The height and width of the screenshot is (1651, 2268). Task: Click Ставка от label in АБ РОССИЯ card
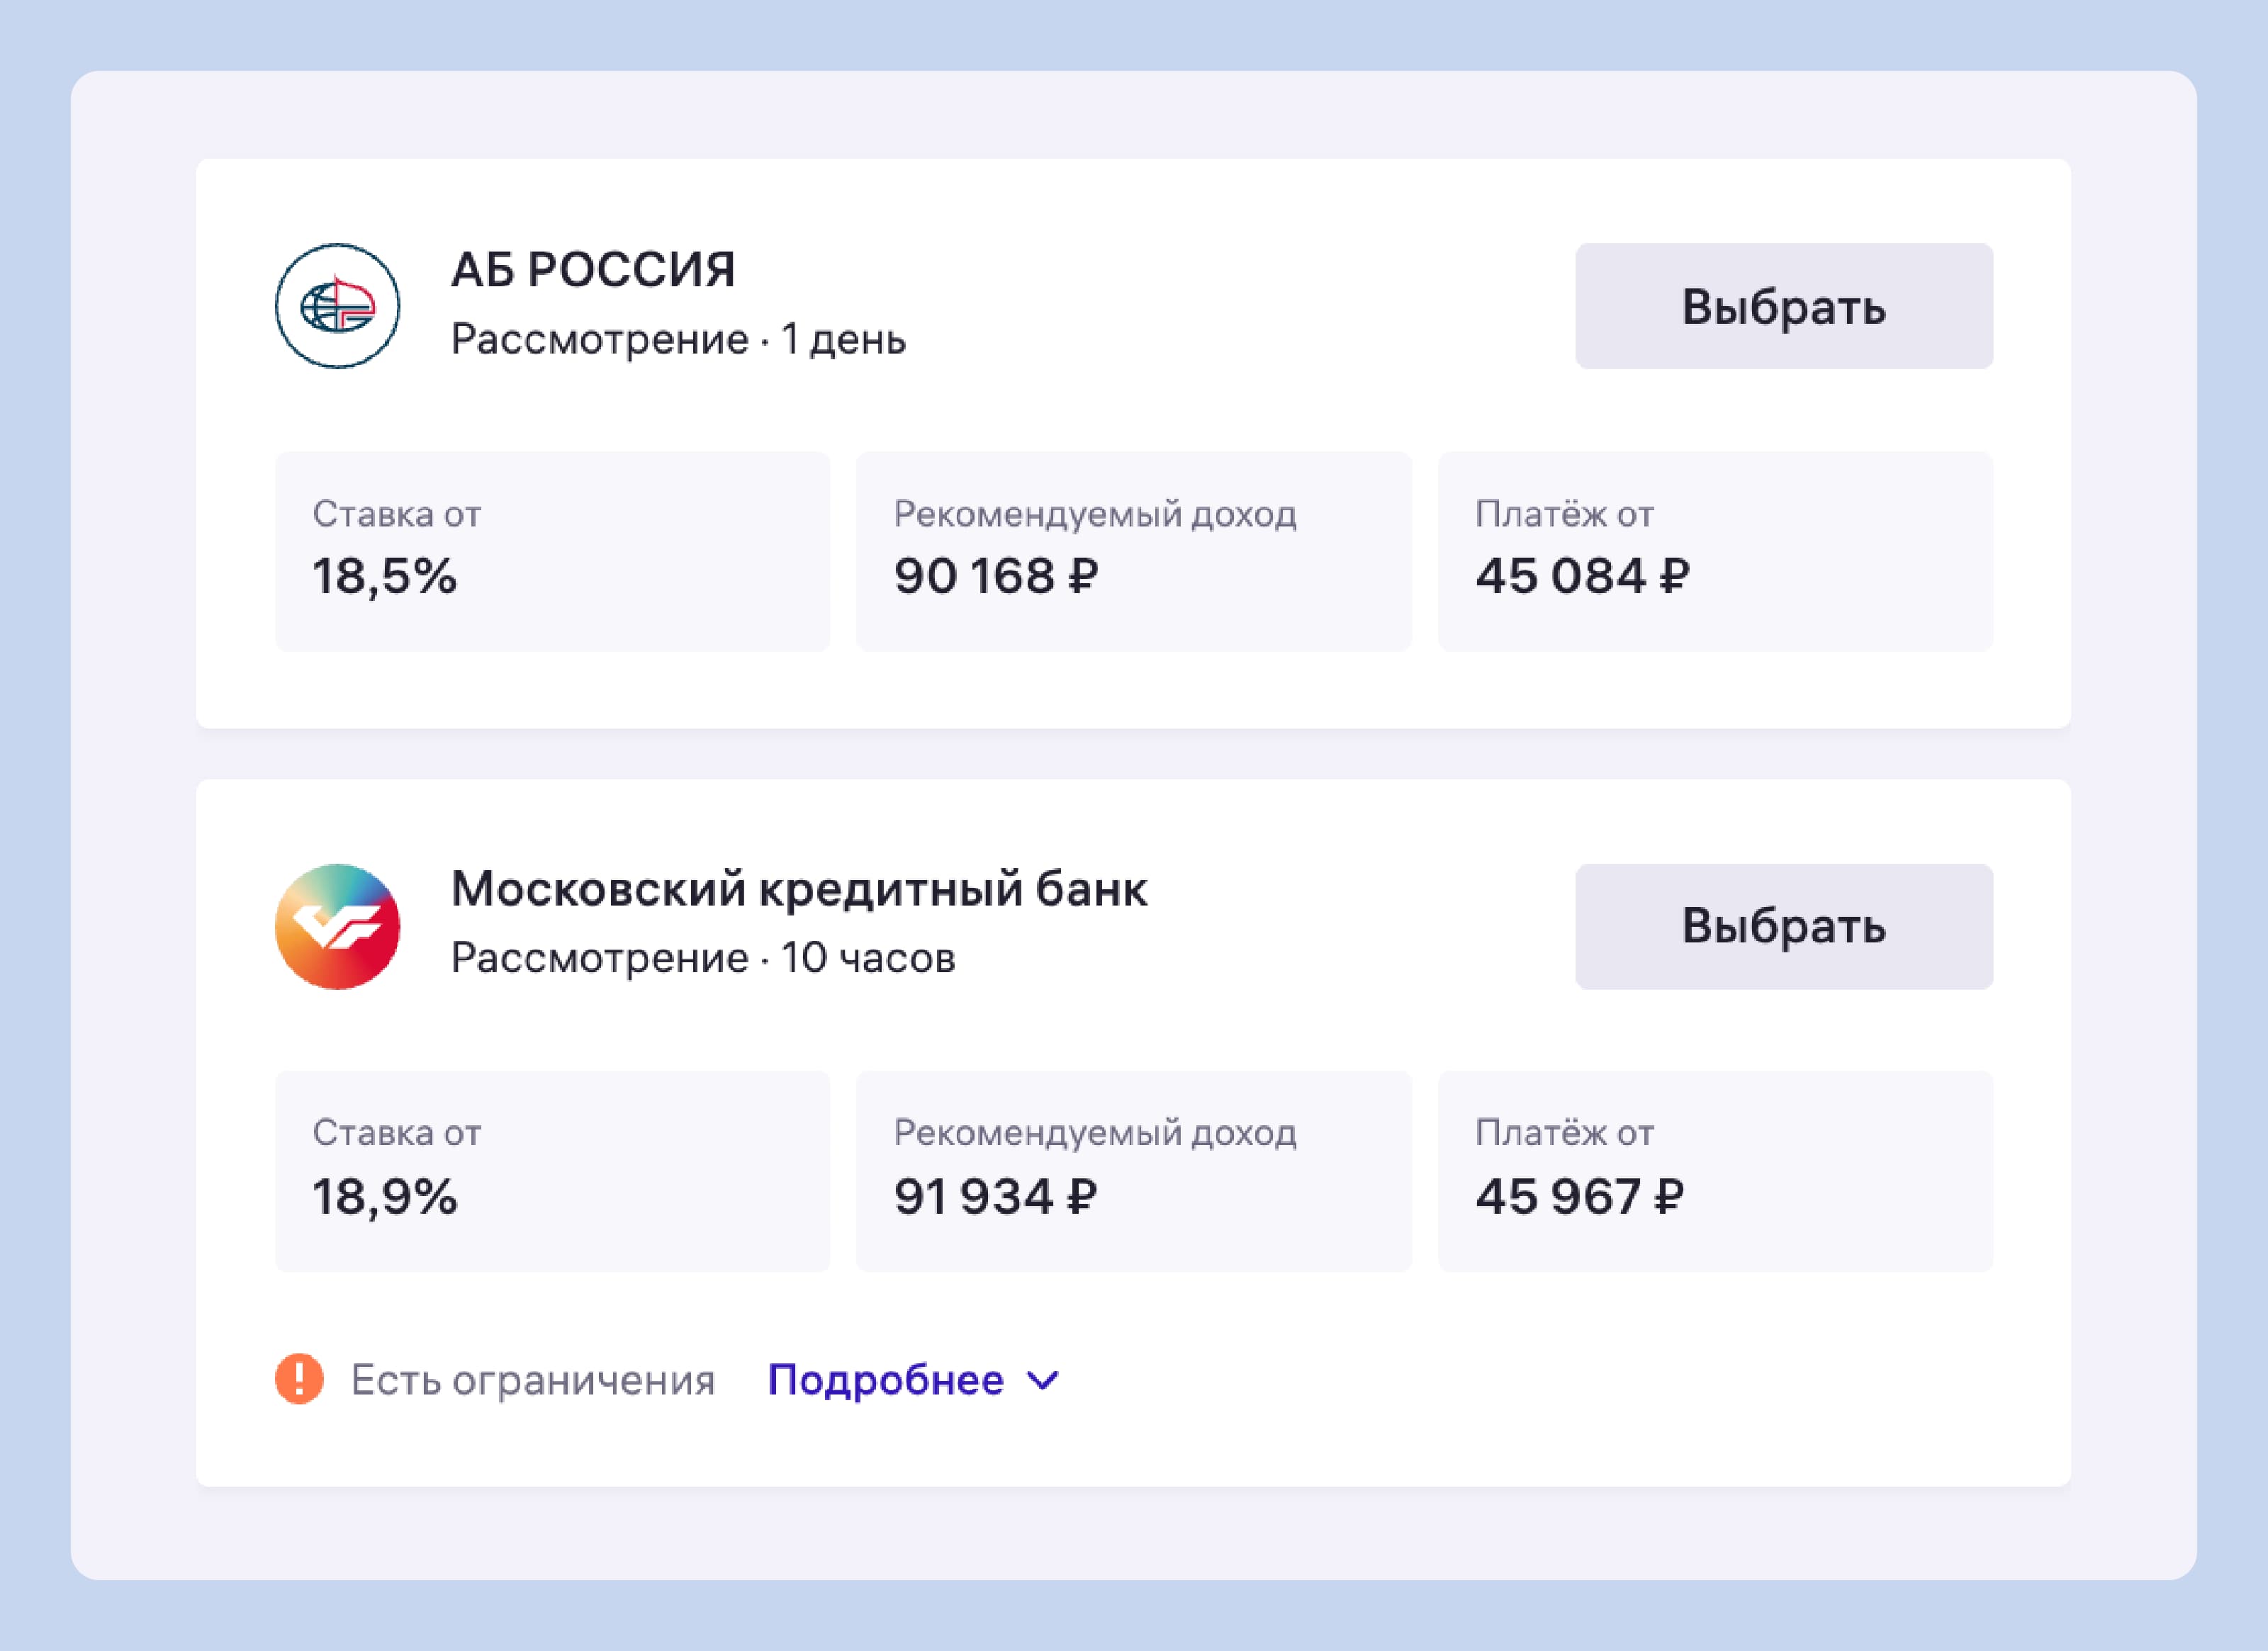point(397,514)
